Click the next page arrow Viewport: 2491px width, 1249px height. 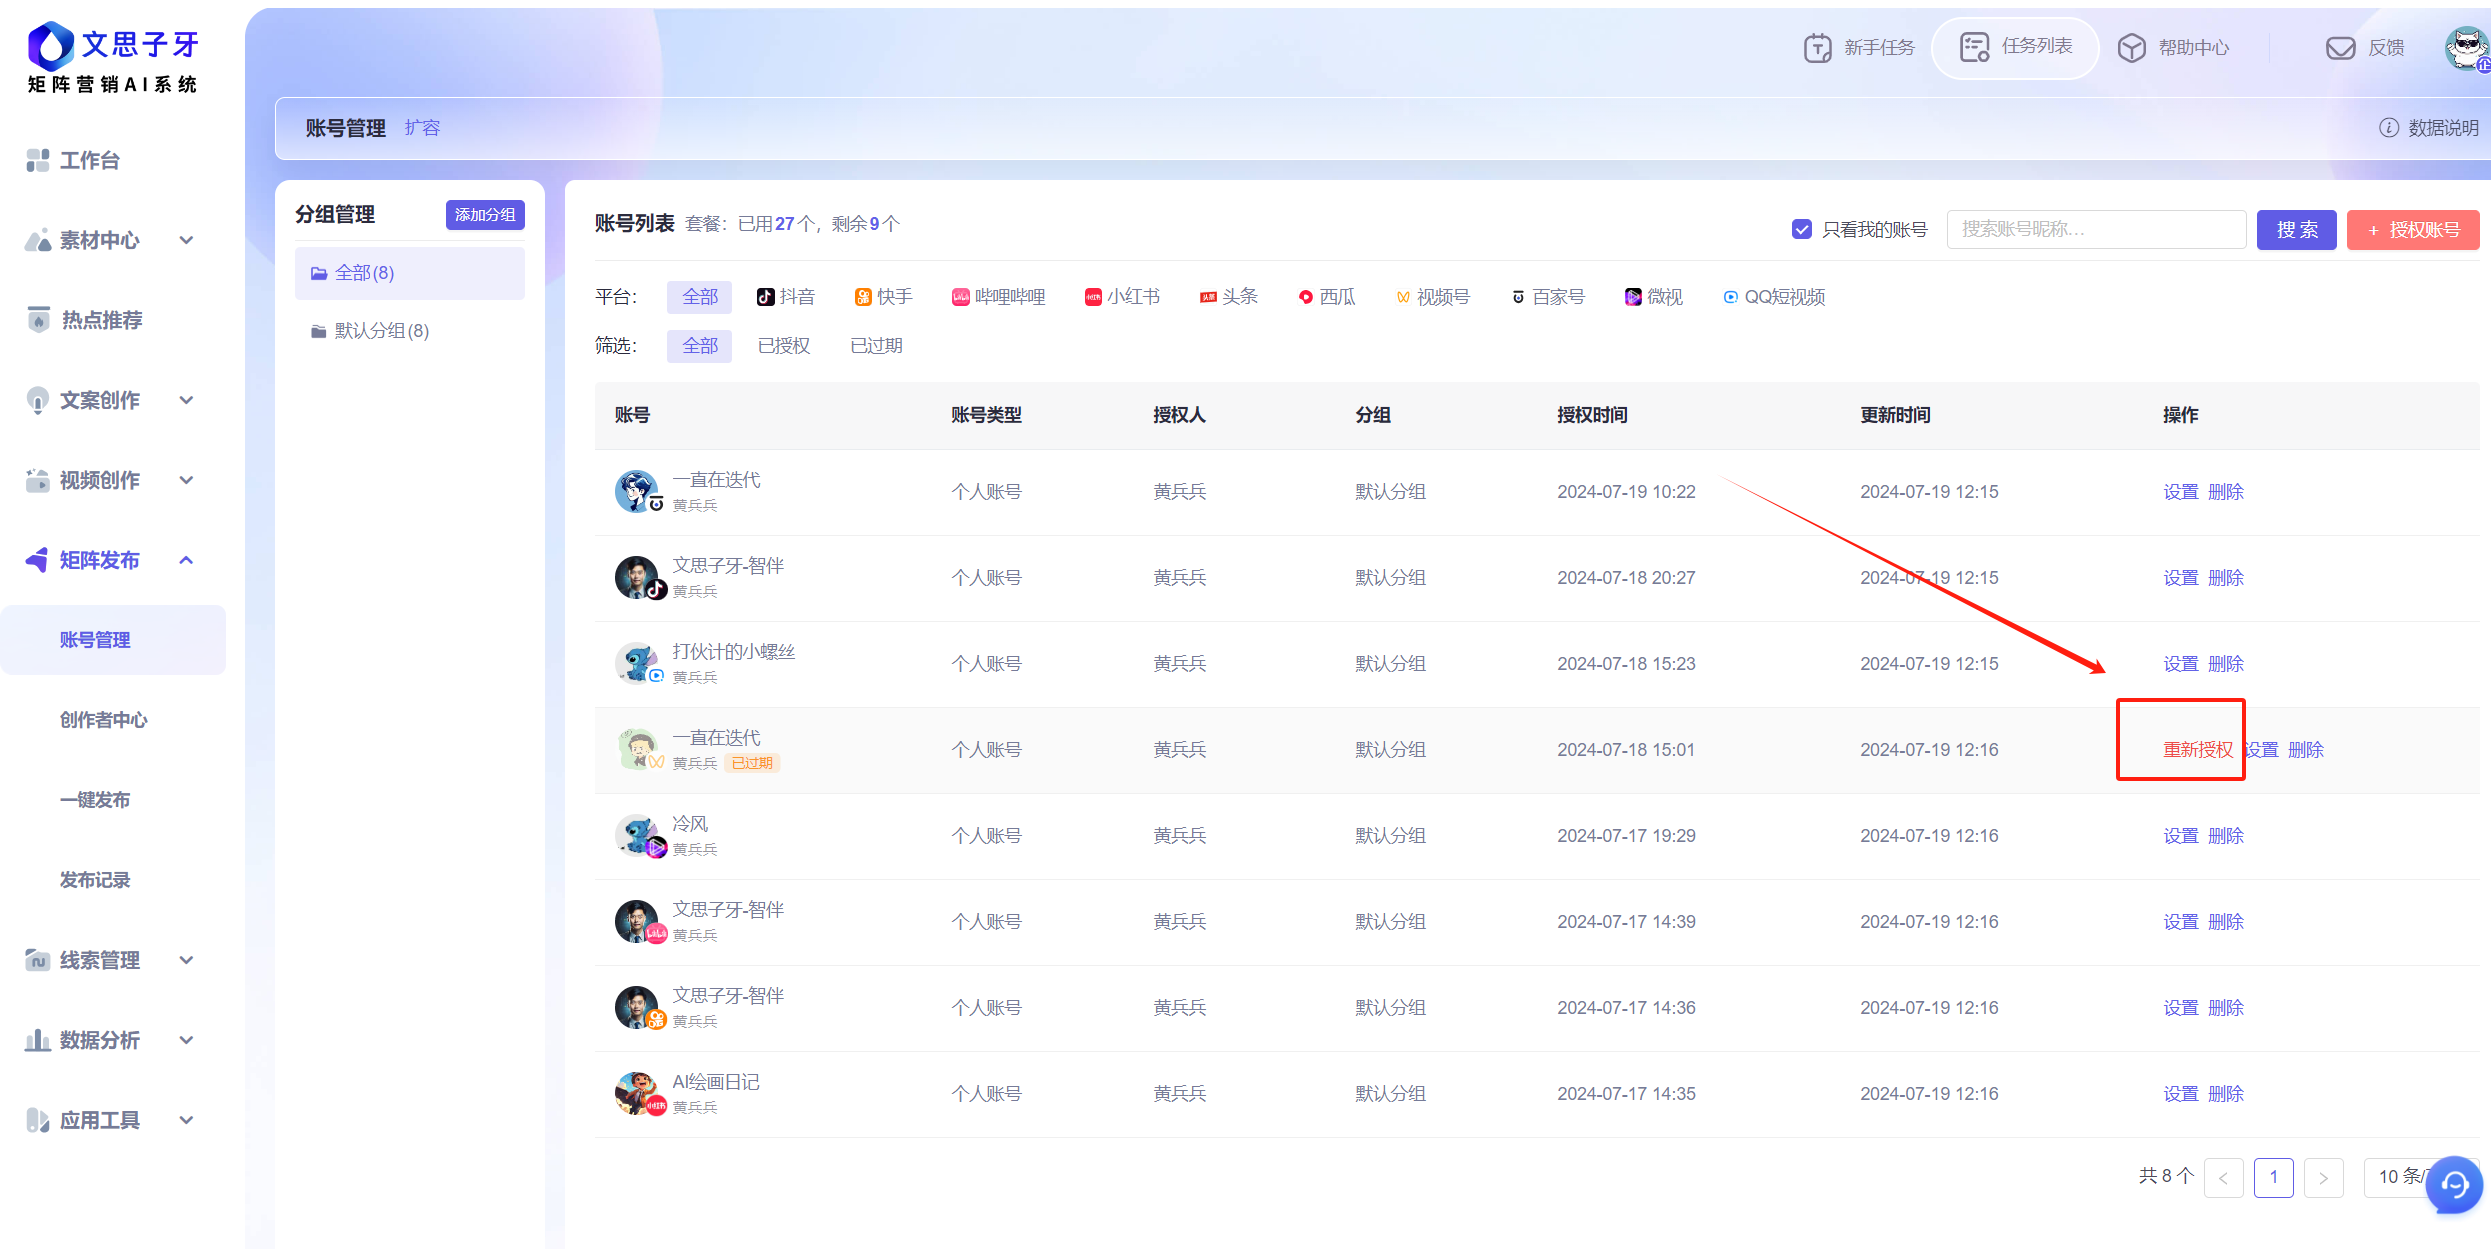tap(2323, 1177)
